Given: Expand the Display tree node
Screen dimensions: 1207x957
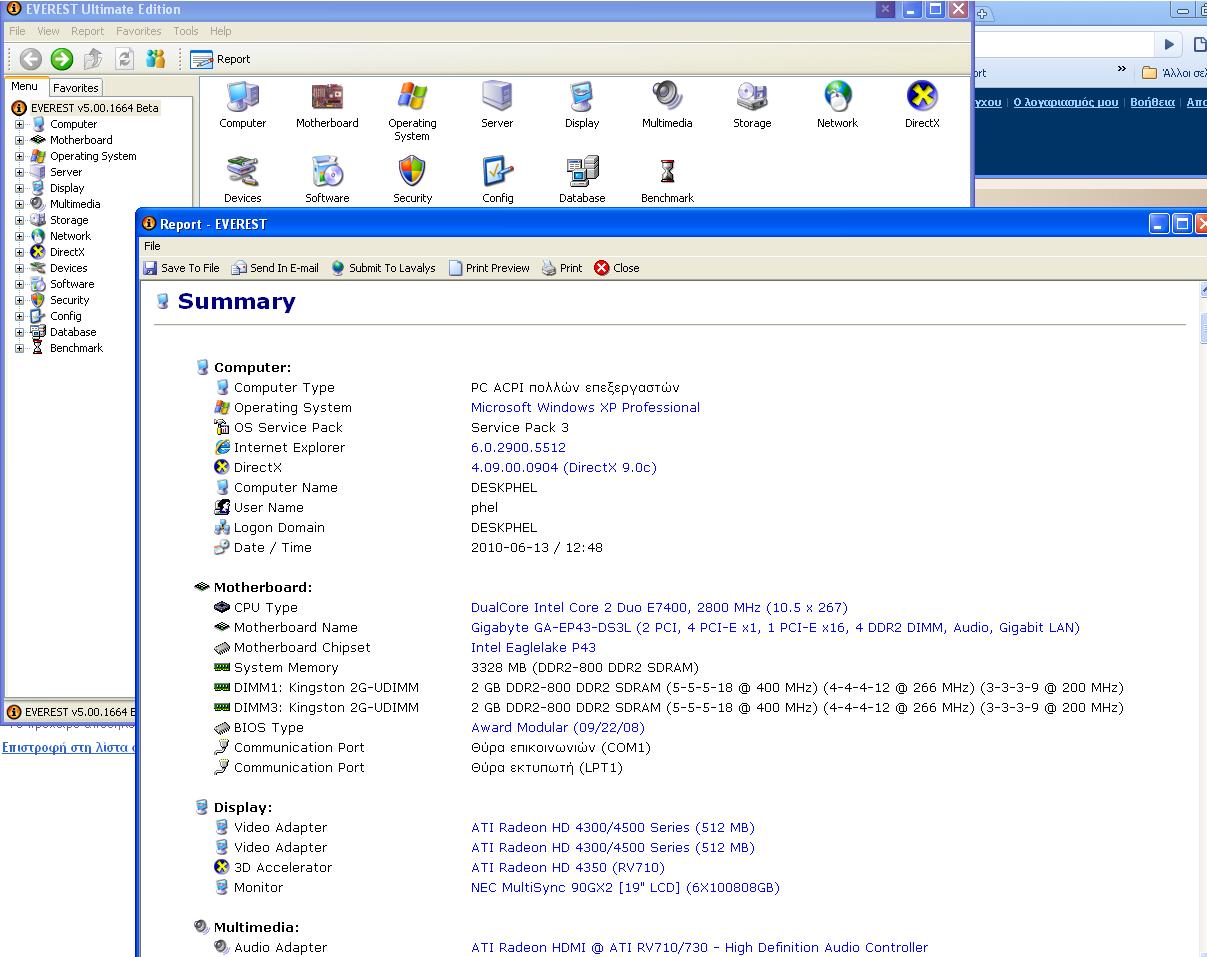Looking at the screenshot, I should point(19,188).
